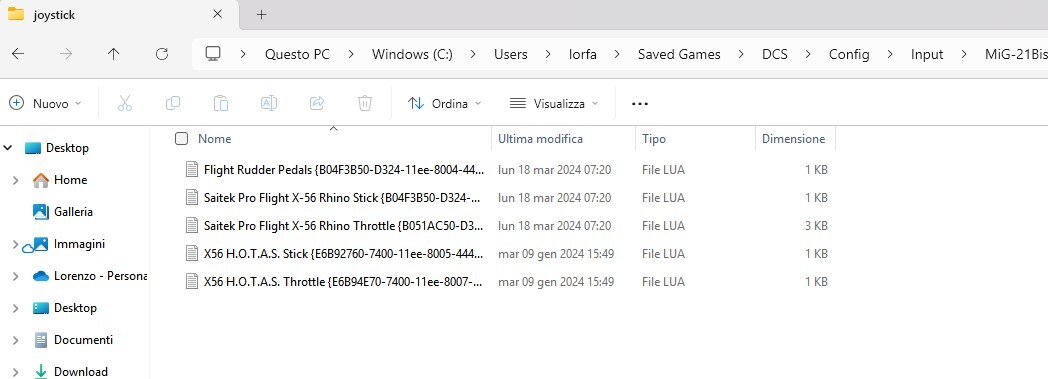Image resolution: width=1048 pixels, height=379 pixels.
Task: Click the Users breadcrumb
Action: point(511,55)
